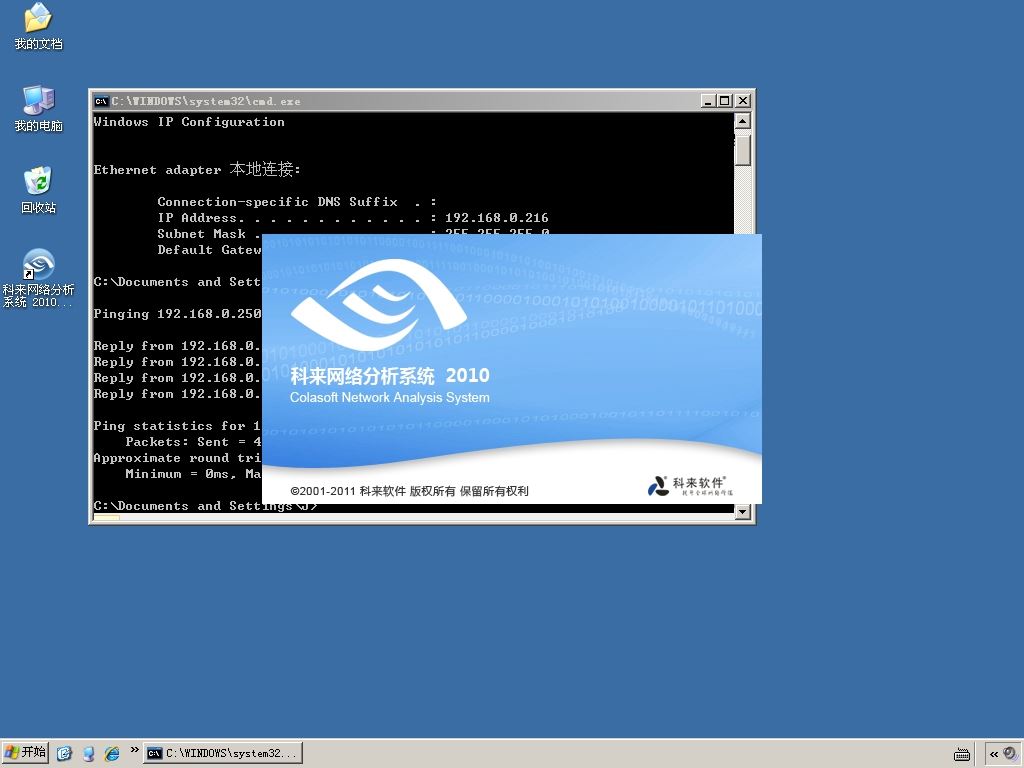Click the cmd.exe window title bar
The height and width of the screenshot is (768, 1024).
(422, 101)
